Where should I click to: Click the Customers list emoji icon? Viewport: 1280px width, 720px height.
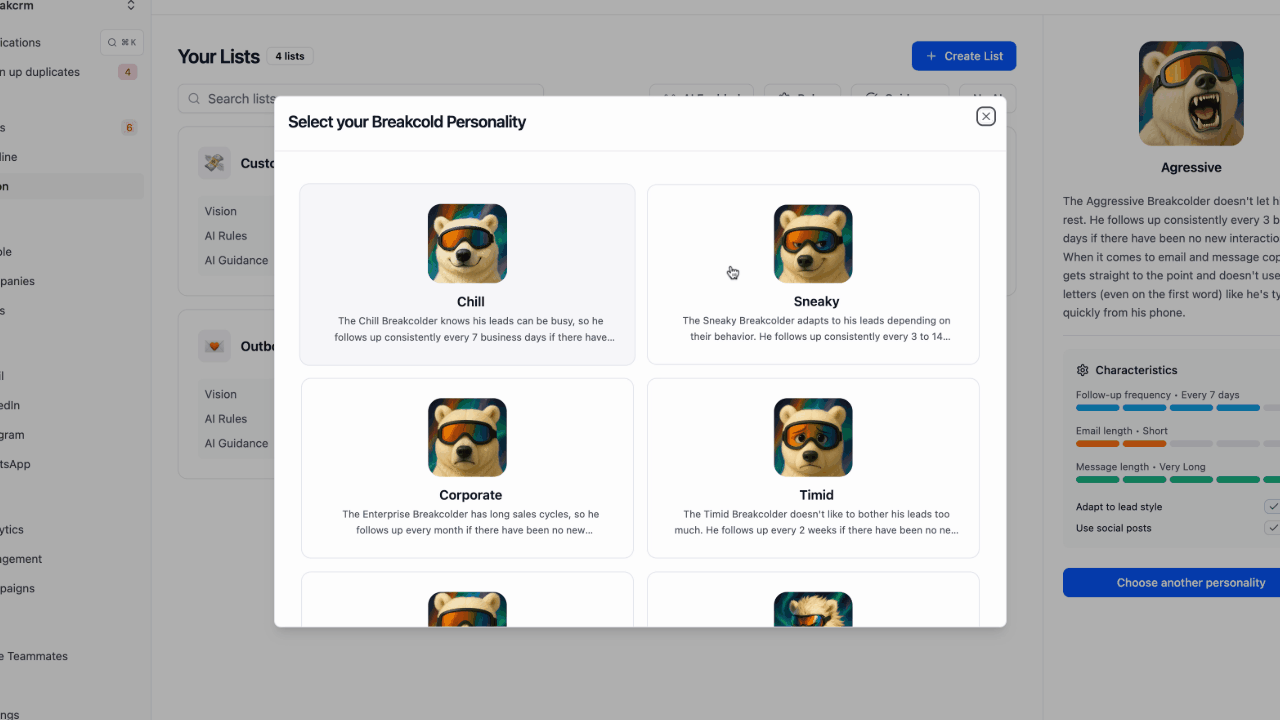[214, 163]
